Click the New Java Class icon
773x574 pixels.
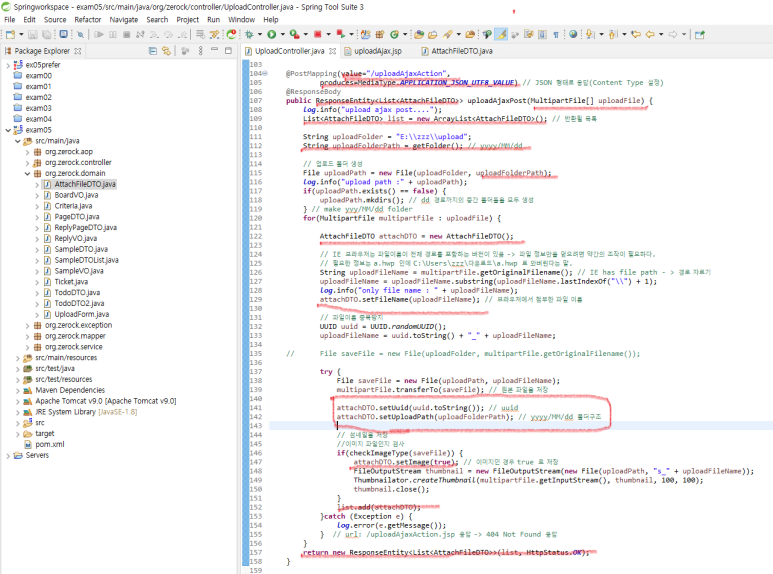click(394, 35)
